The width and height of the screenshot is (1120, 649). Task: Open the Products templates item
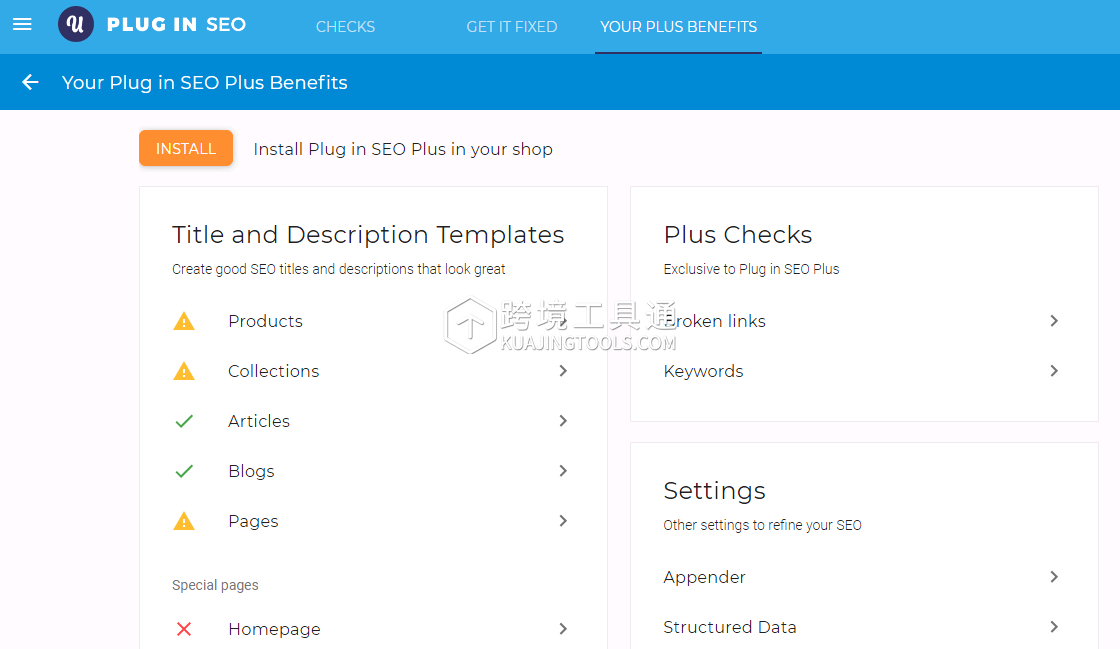click(265, 321)
